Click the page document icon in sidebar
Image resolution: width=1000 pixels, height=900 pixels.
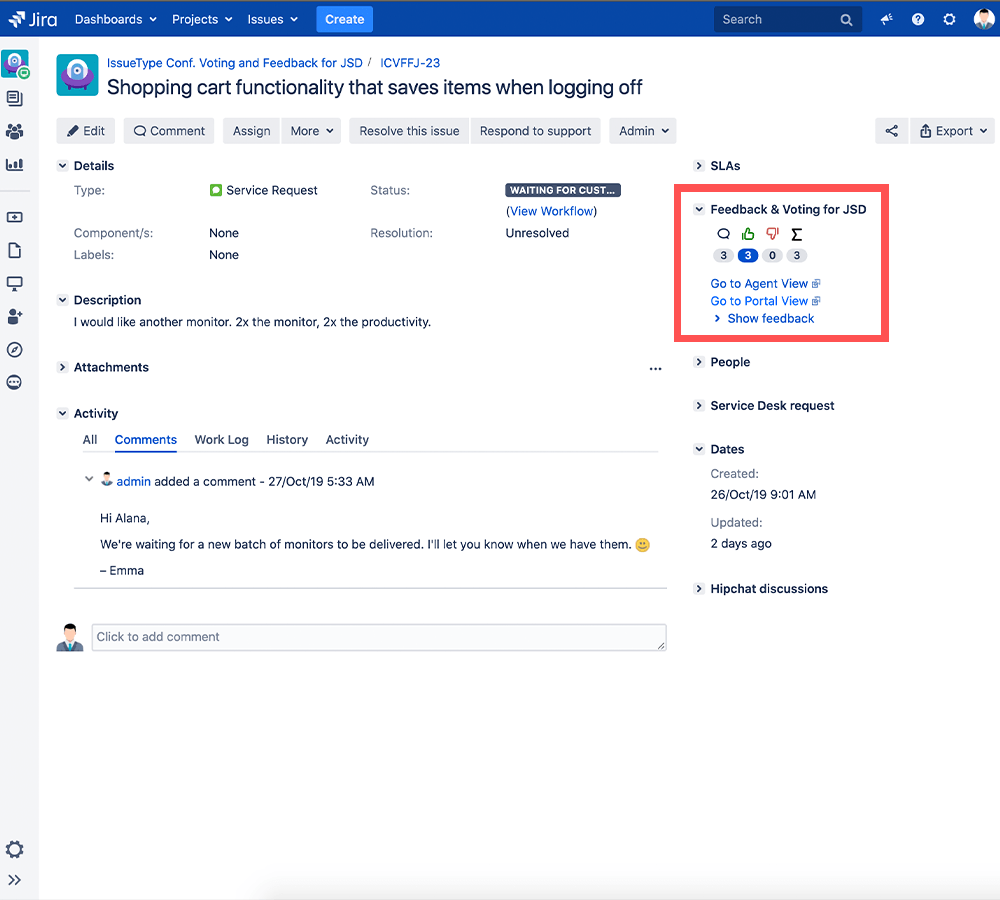(15, 250)
